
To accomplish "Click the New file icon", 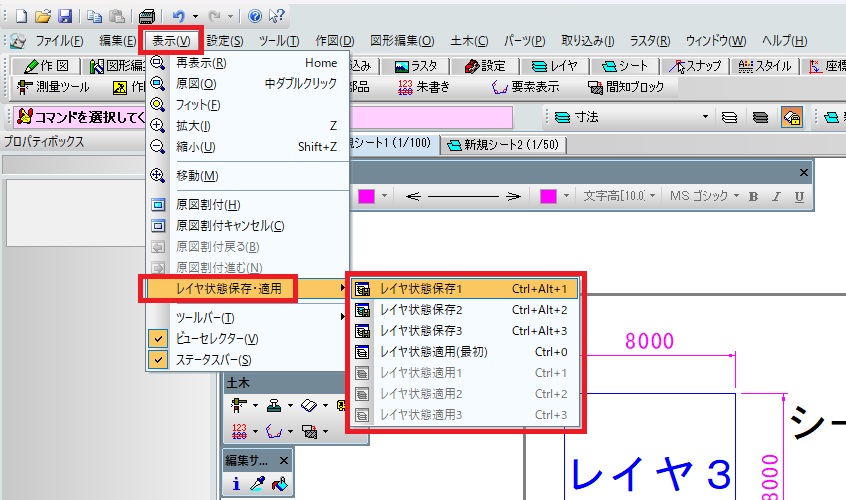I will tap(22, 16).
